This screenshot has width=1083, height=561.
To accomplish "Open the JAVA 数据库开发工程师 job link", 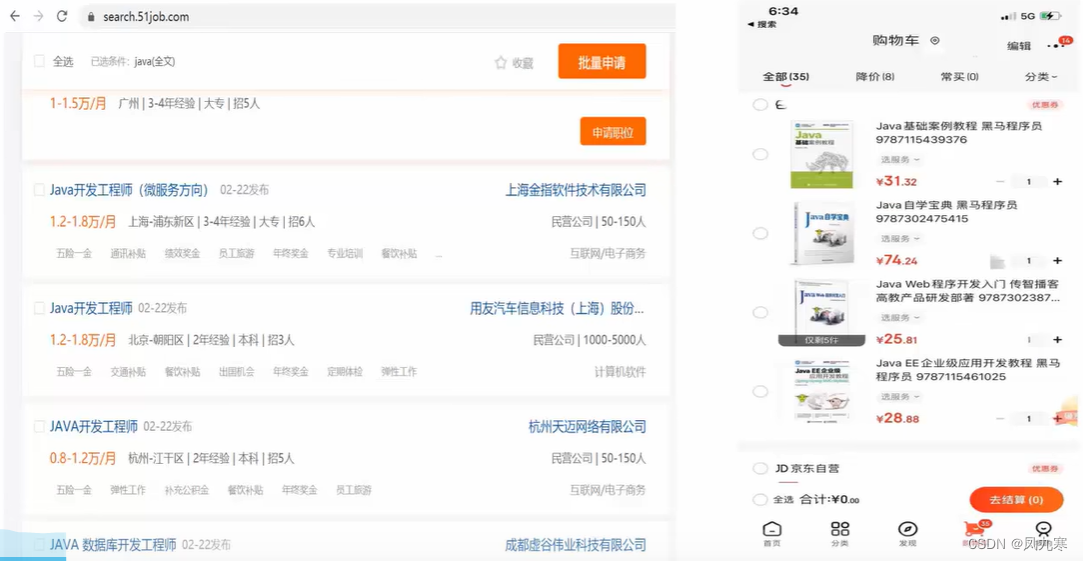I will (113, 544).
